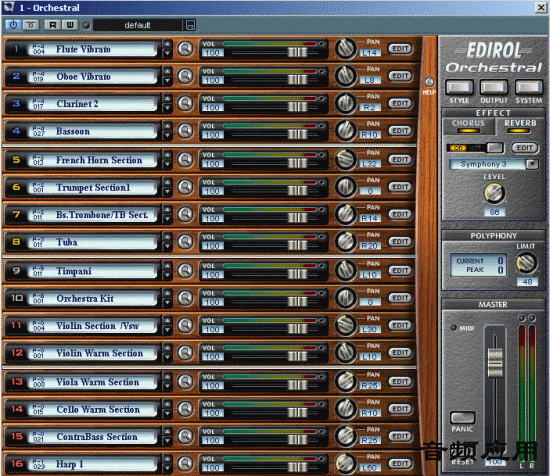
Task: Open instrument search for Harp 1
Action: 185,463
